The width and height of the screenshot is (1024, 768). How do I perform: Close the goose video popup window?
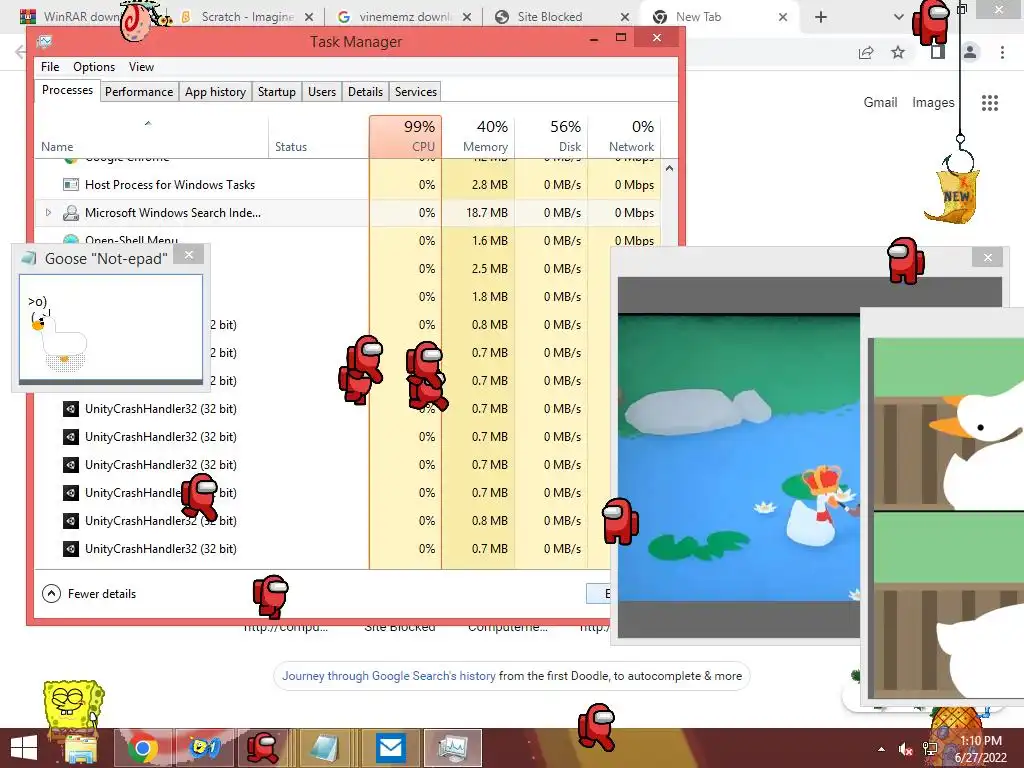click(987, 257)
